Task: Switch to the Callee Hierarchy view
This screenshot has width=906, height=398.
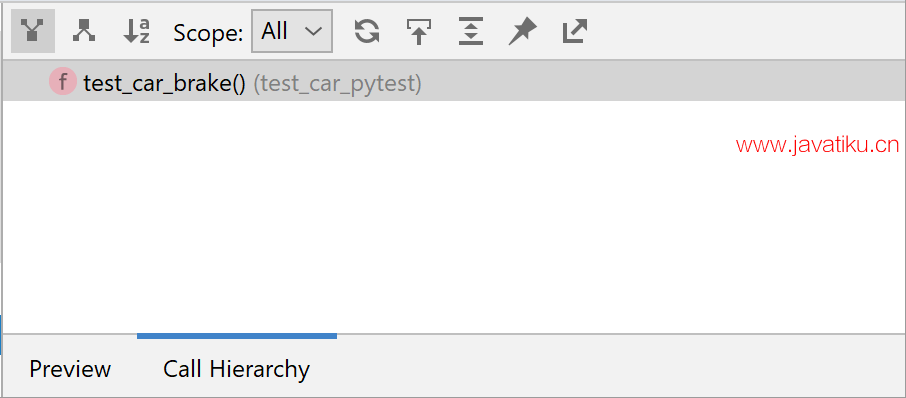Action: point(84,31)
